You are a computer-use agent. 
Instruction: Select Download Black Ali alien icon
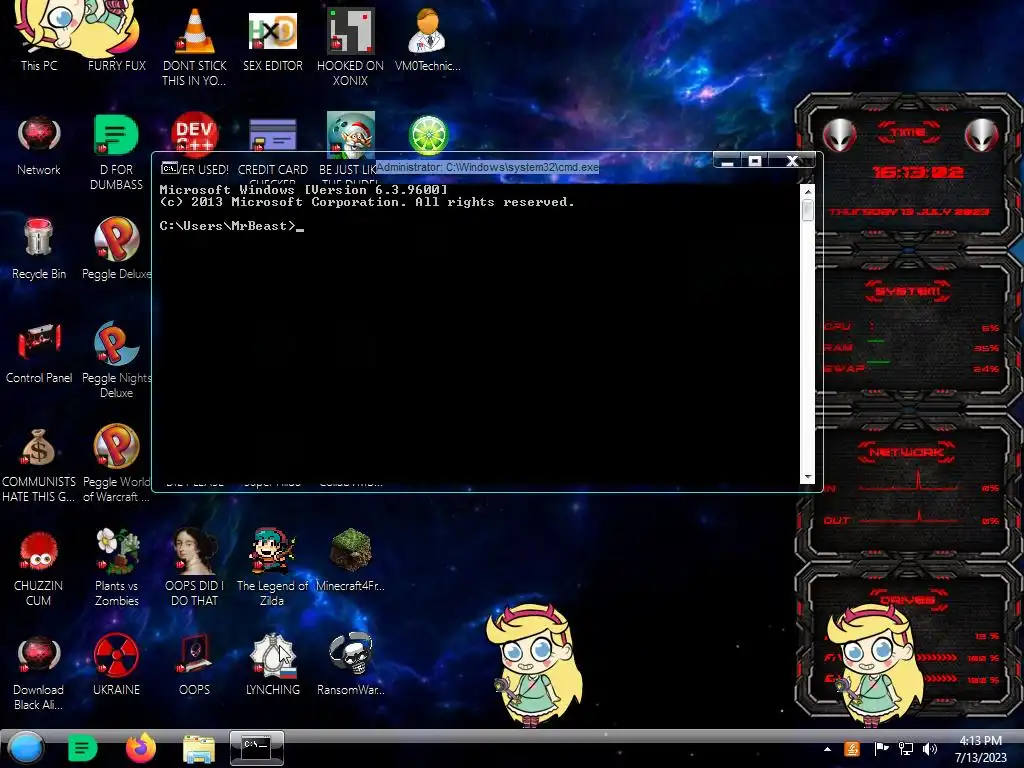pos(39,673)
